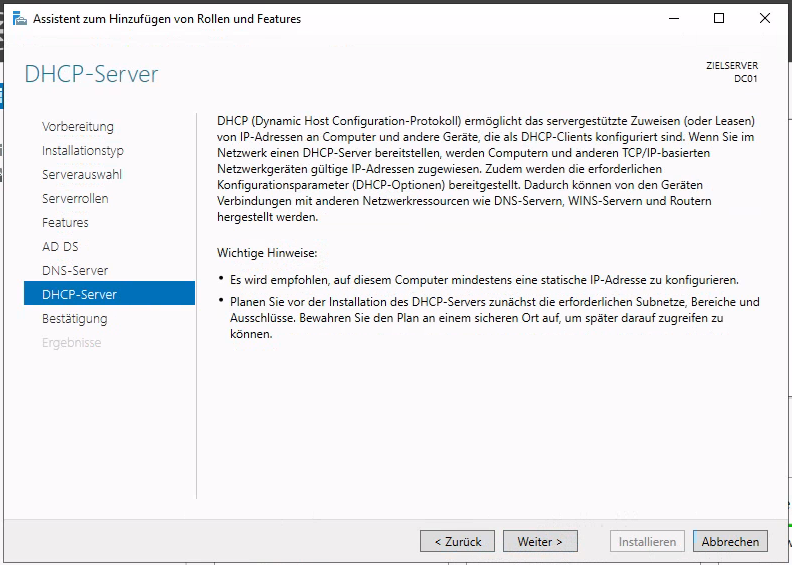Viewport: 792px width, 565px height.
Task: Jump to the AD DS step
Action: (x=60, y=246)
